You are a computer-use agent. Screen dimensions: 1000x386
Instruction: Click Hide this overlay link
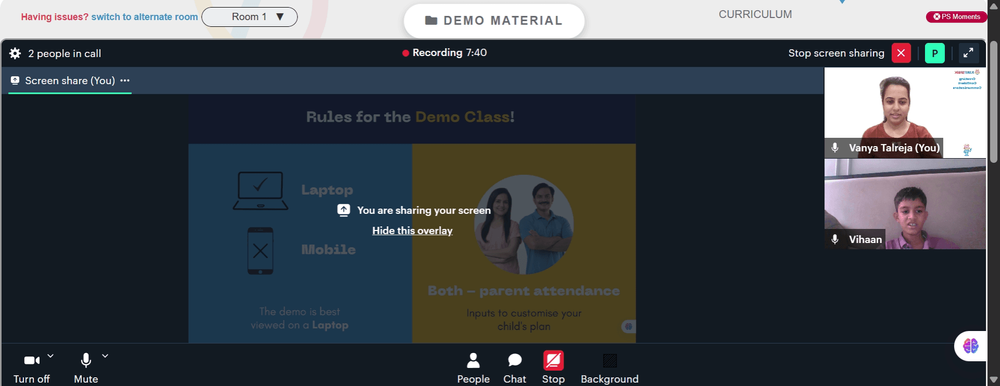(413, 231)
